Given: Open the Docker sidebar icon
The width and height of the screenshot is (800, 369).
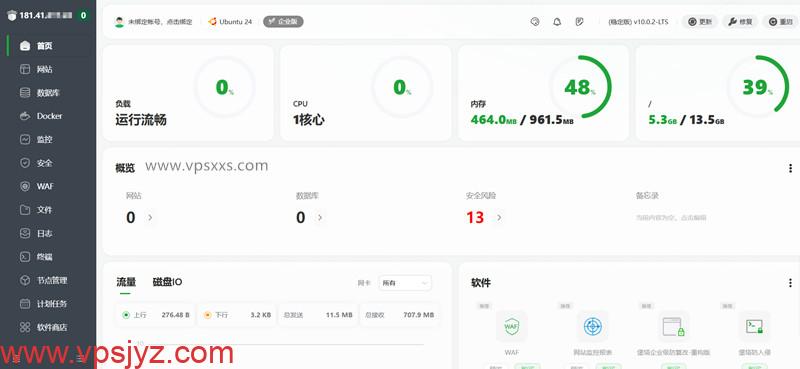Looking at the screenshot, I should coord(24,116).
